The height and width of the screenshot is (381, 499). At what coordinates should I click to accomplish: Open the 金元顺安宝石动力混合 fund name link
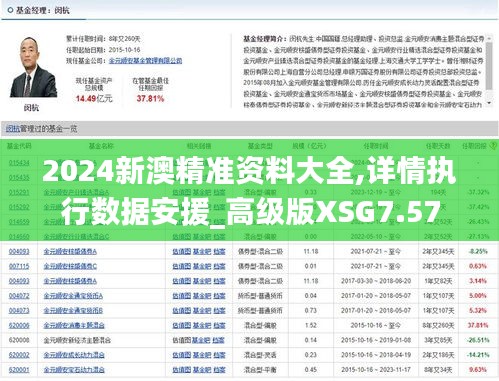74,369
